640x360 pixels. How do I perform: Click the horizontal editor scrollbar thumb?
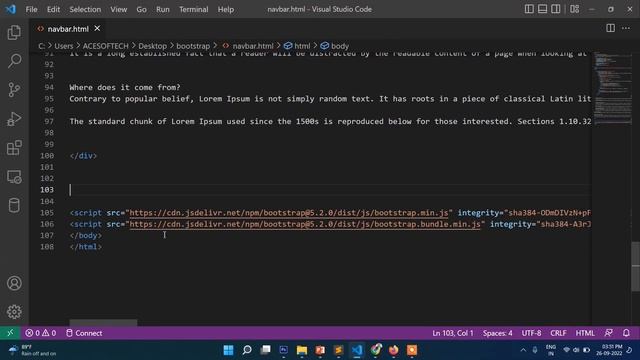(103, 323)
